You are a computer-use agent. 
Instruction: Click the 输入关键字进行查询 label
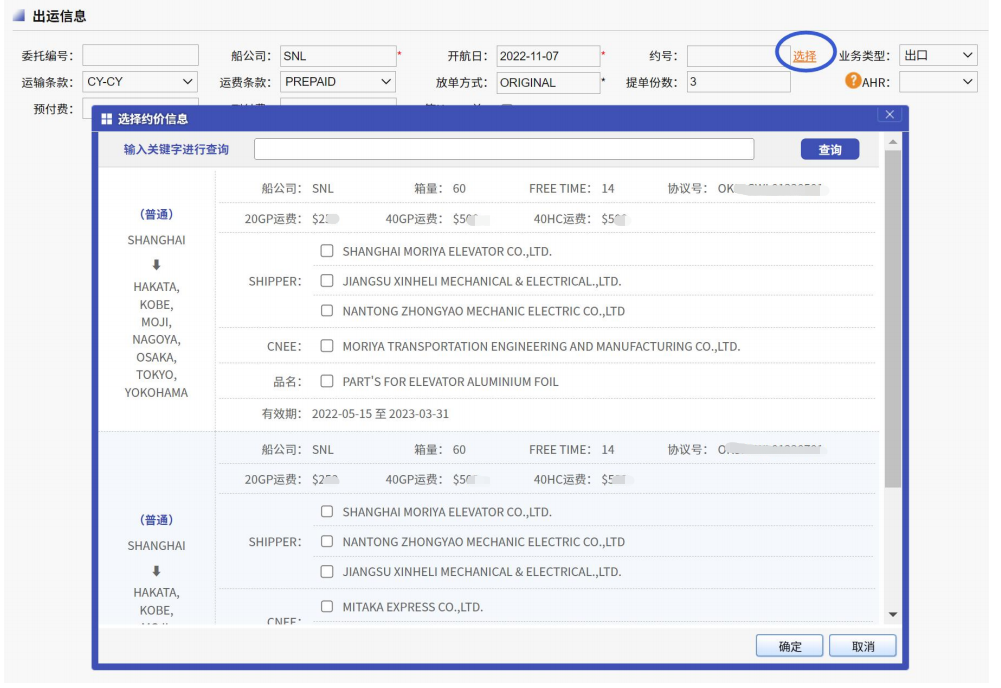[176, 149]
